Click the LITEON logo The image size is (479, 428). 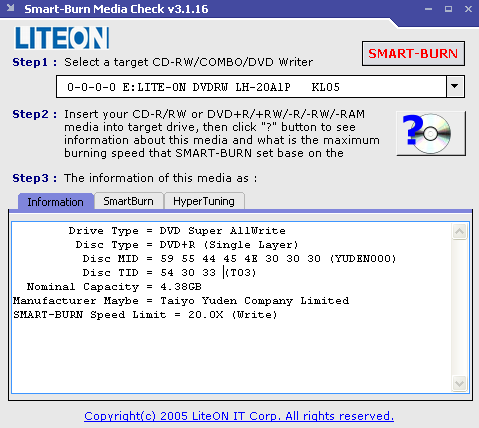[x=62, y=38]
